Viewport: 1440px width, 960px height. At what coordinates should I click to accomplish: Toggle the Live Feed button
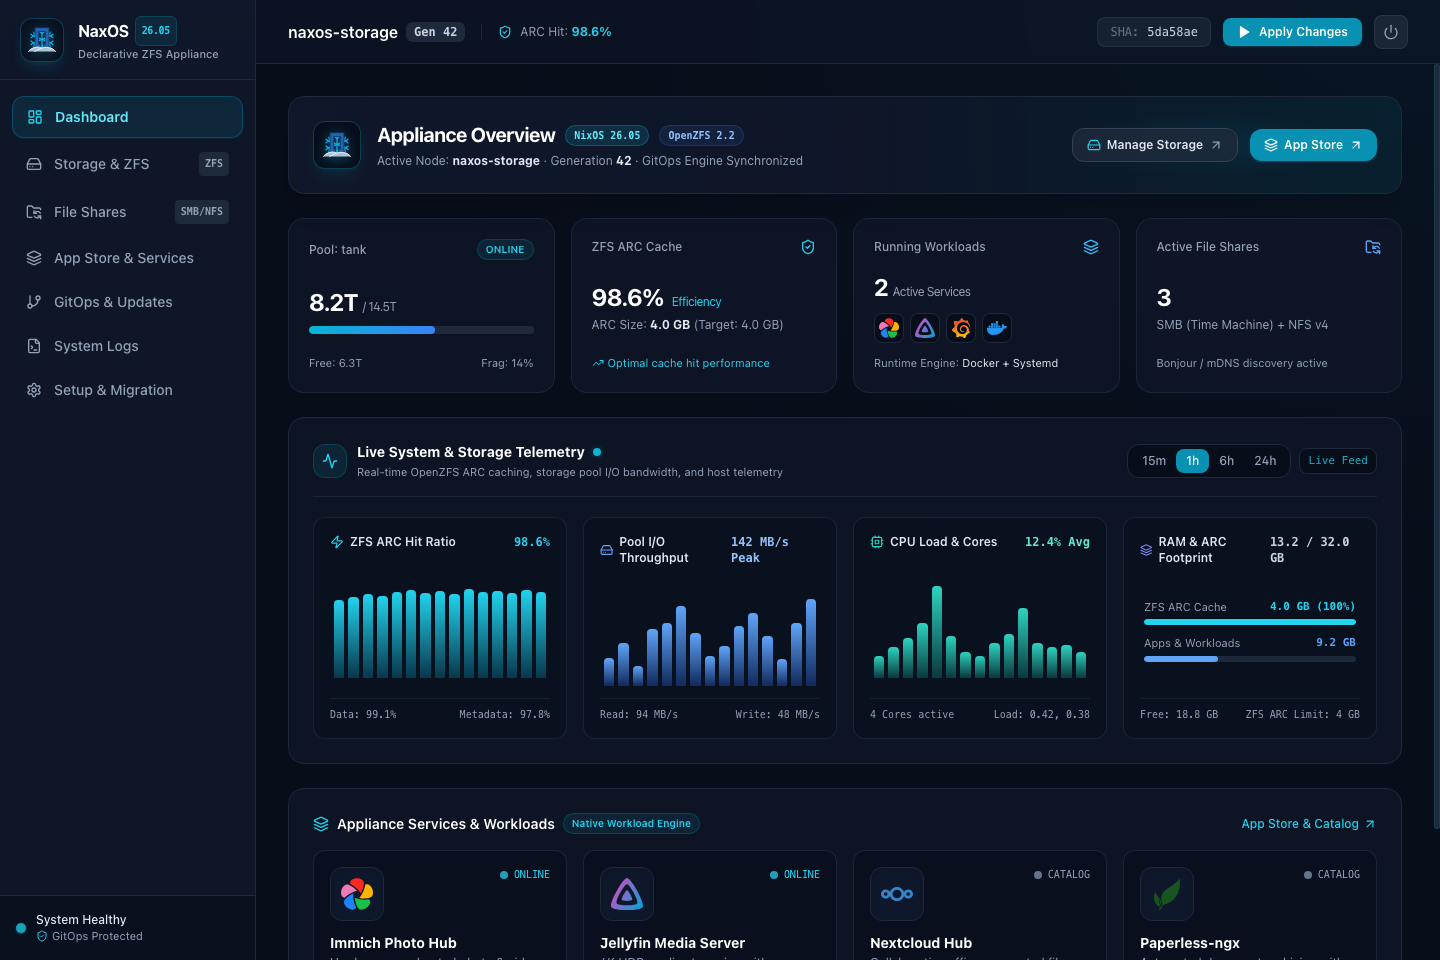[1338, 461]
